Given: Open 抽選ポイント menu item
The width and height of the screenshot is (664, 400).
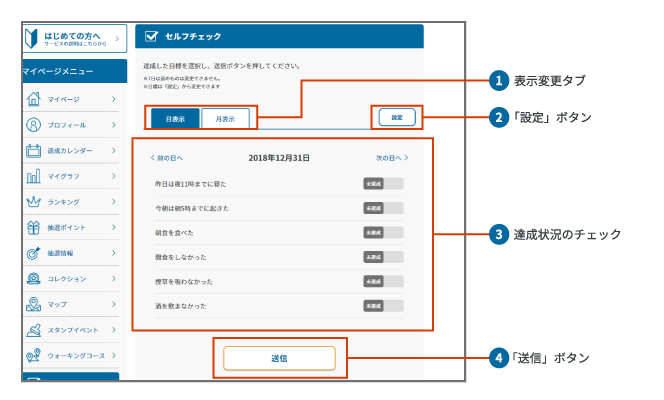Looking at the screenshot, I should click(x=71, y=227).
